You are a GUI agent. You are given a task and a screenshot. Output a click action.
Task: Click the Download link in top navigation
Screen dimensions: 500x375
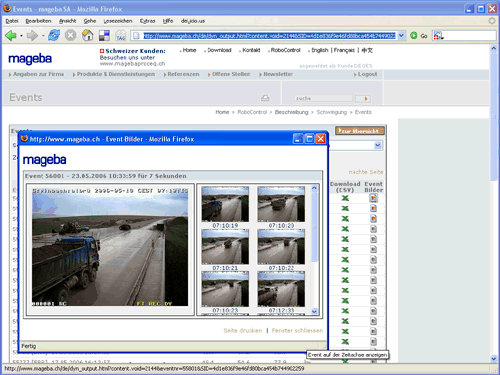[219, 50]
